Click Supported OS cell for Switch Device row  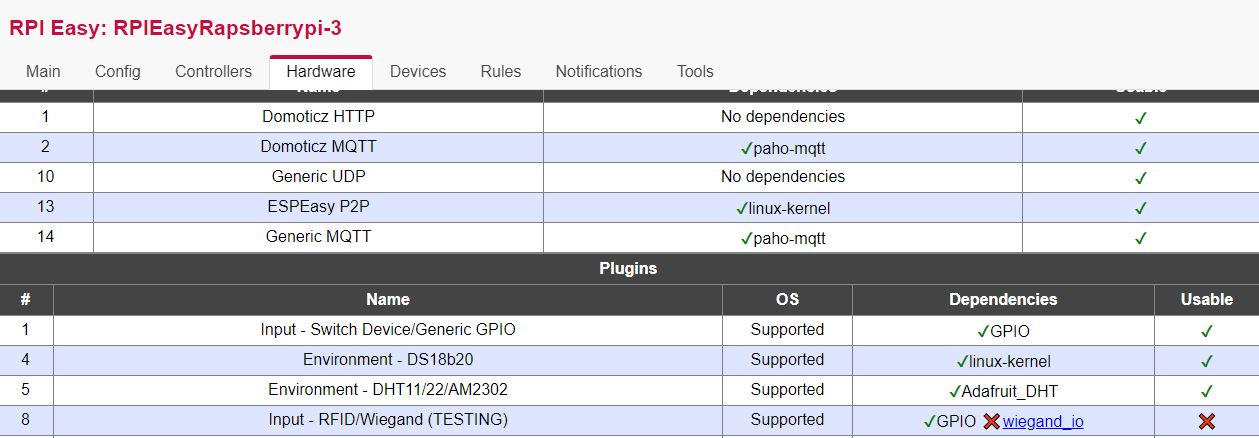787,329
